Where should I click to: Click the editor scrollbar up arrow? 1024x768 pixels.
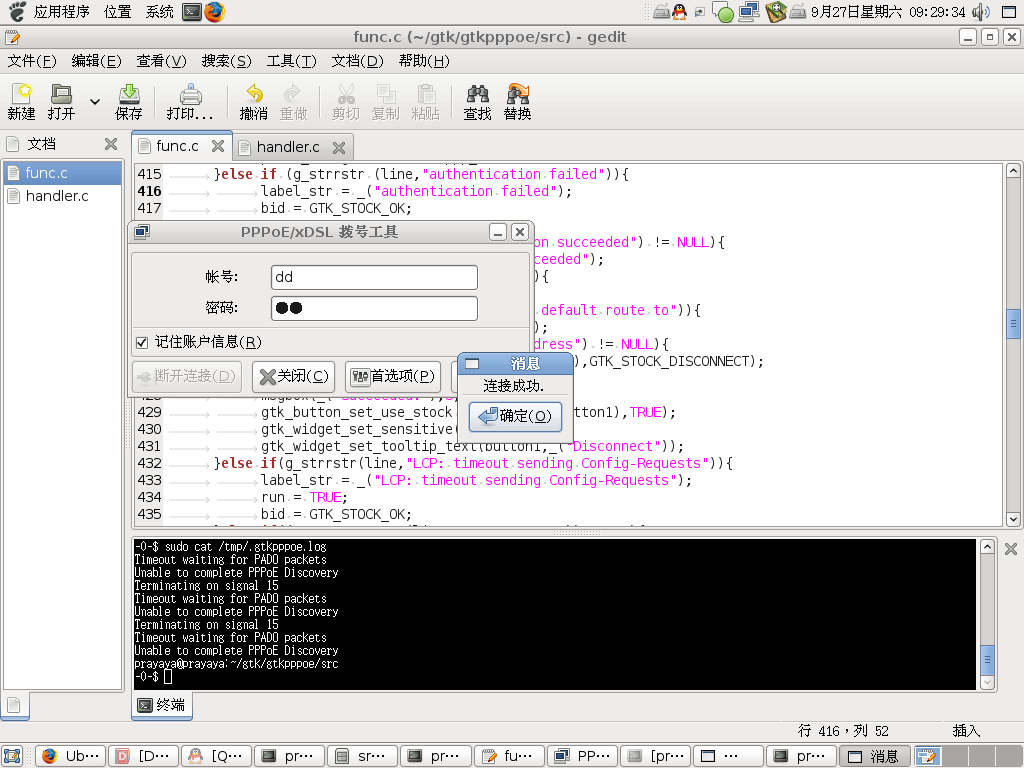[x=1013, y=171]
